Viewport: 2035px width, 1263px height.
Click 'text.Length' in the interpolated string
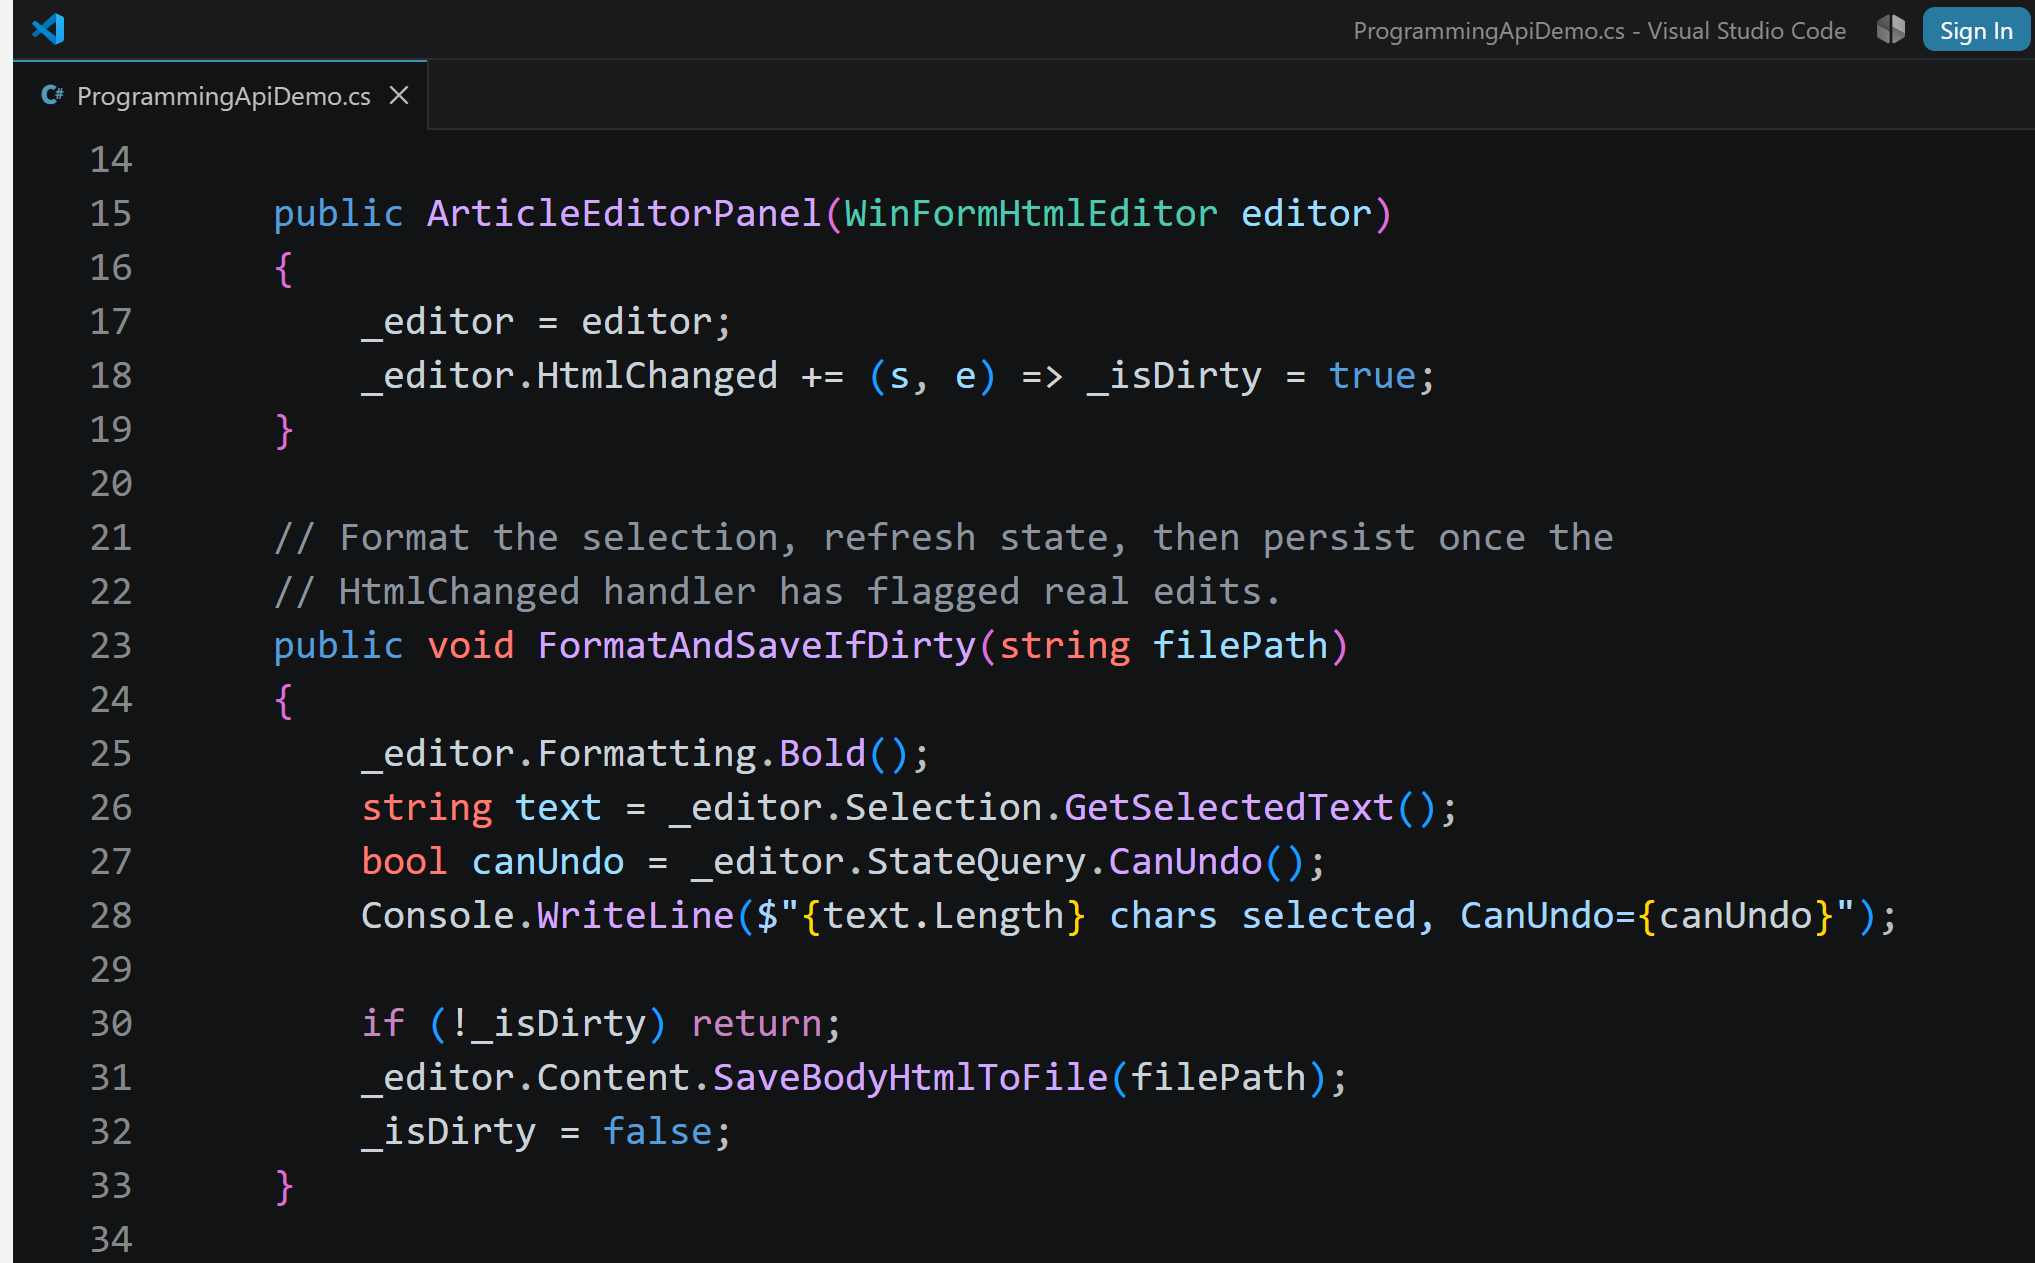point(943,916)
